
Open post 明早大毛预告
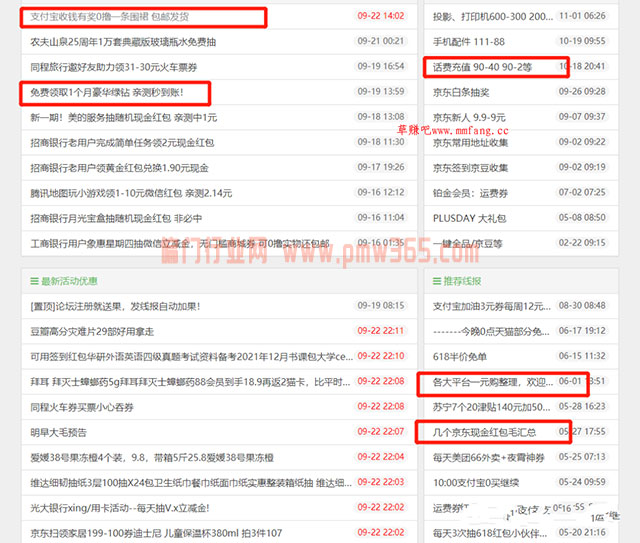[58, 433]
